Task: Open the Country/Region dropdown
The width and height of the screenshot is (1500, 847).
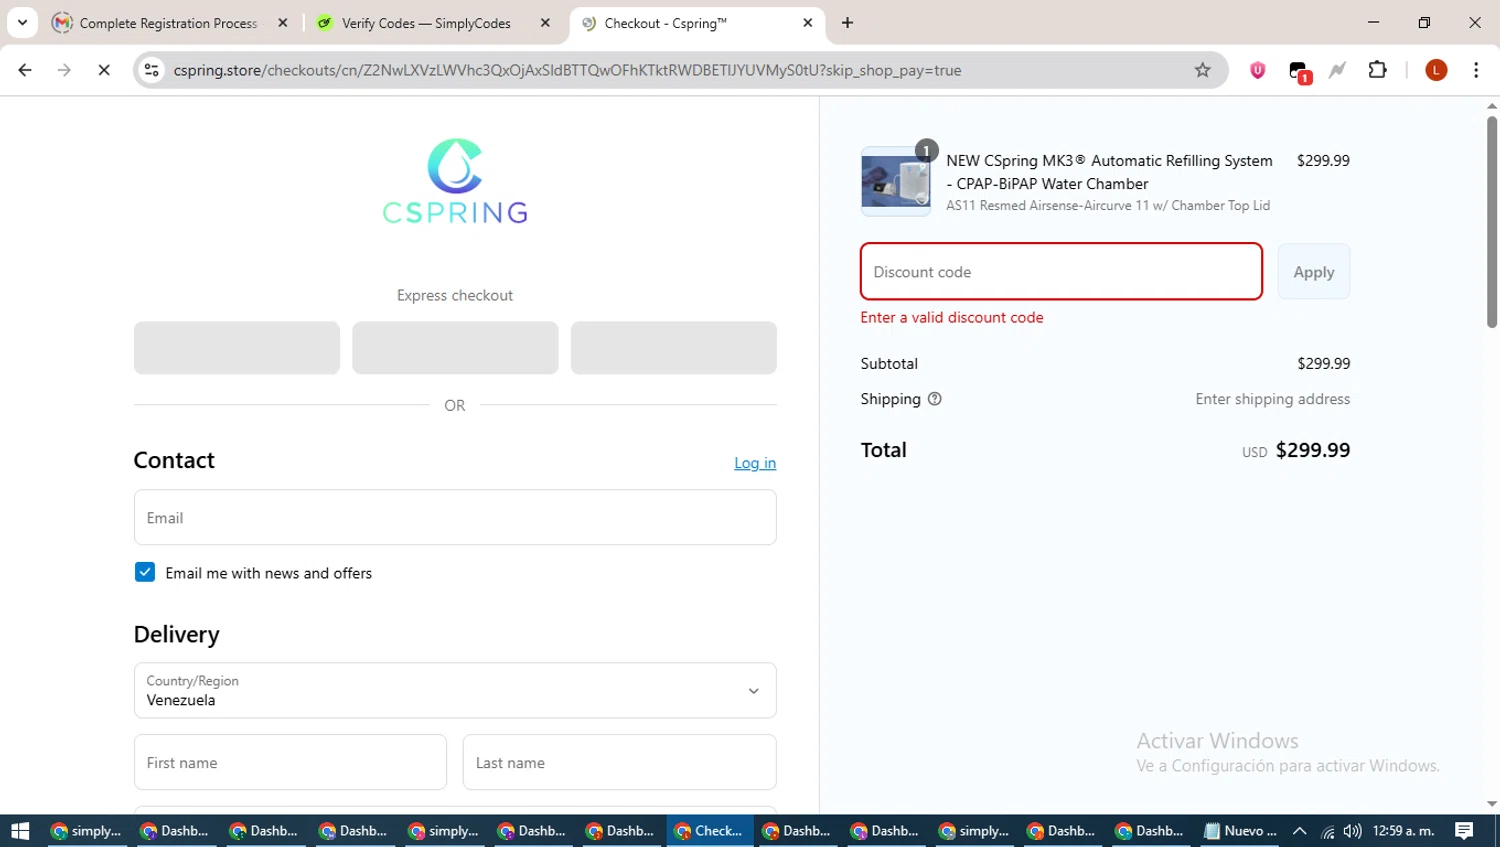Action: pyautogui.click(x=455, y=690)
